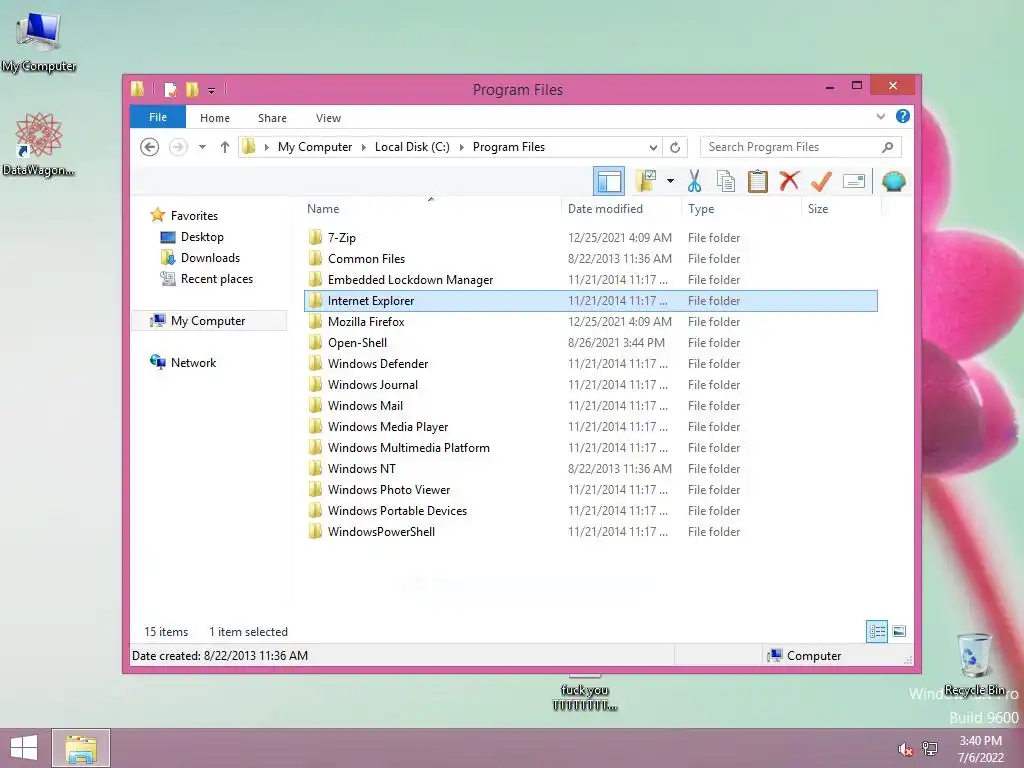
Task: Click the Back navigation arrow
Action: [150, 147]
